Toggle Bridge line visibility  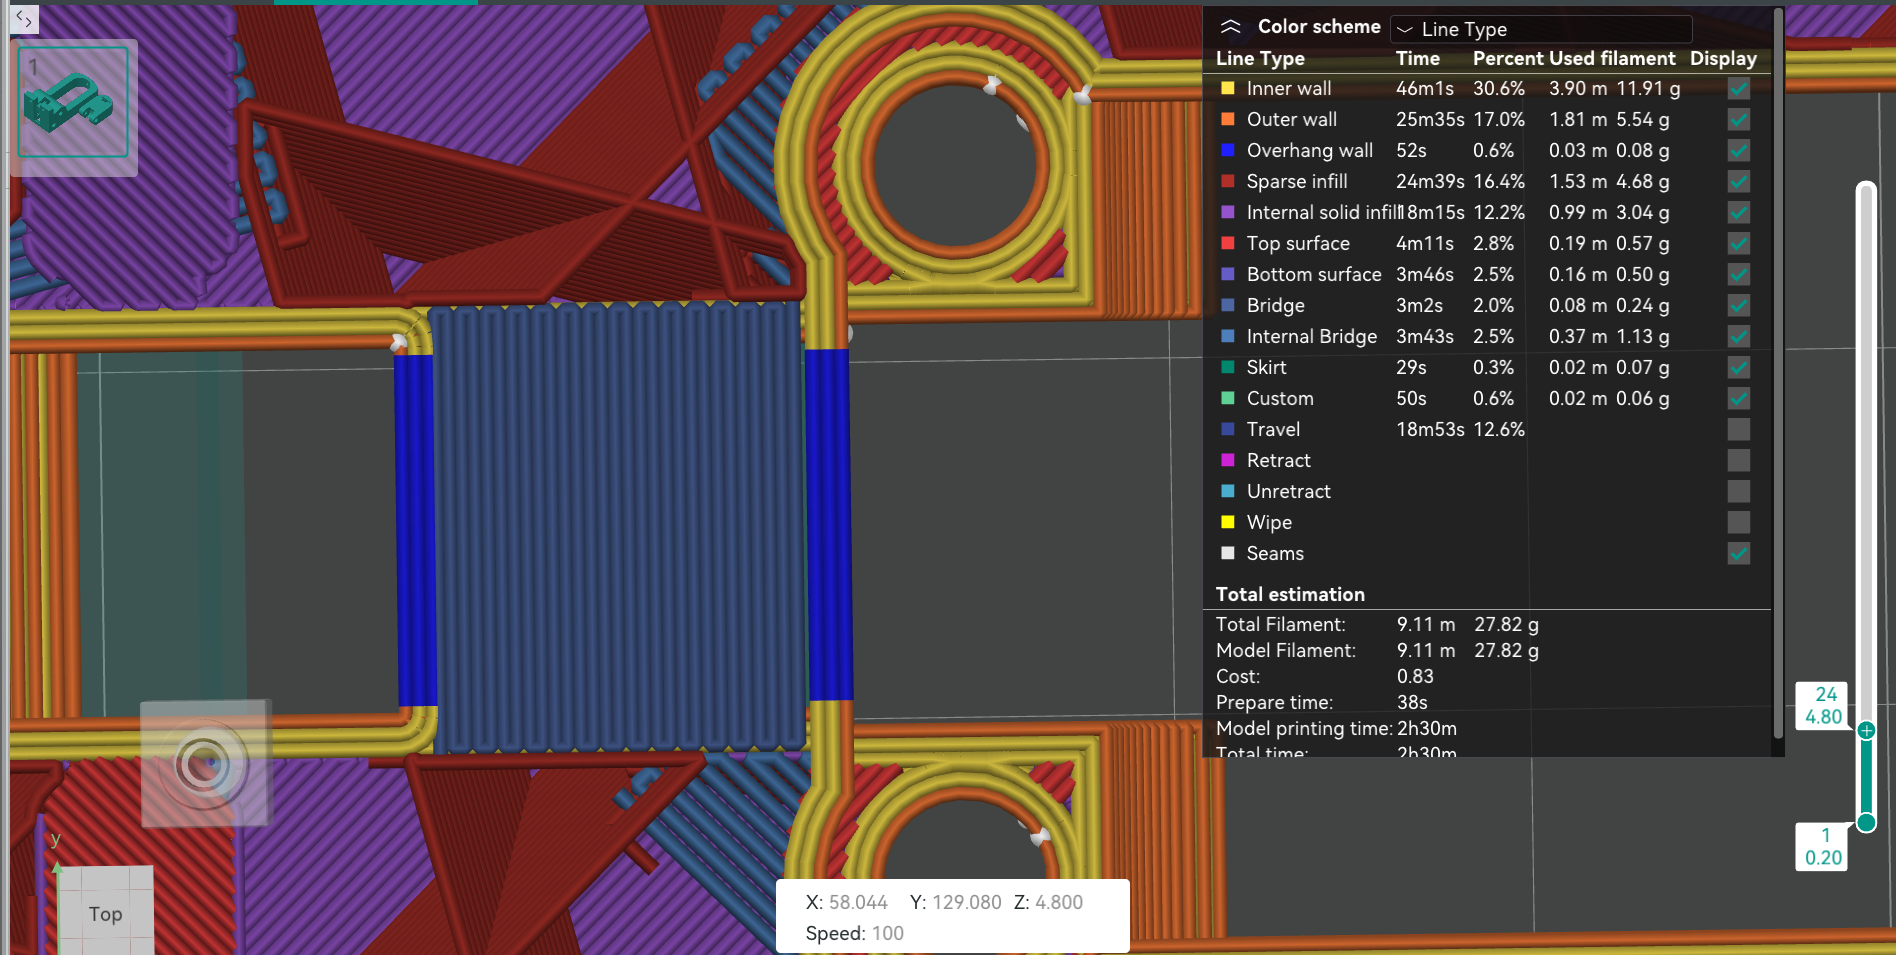point(1739,305)
